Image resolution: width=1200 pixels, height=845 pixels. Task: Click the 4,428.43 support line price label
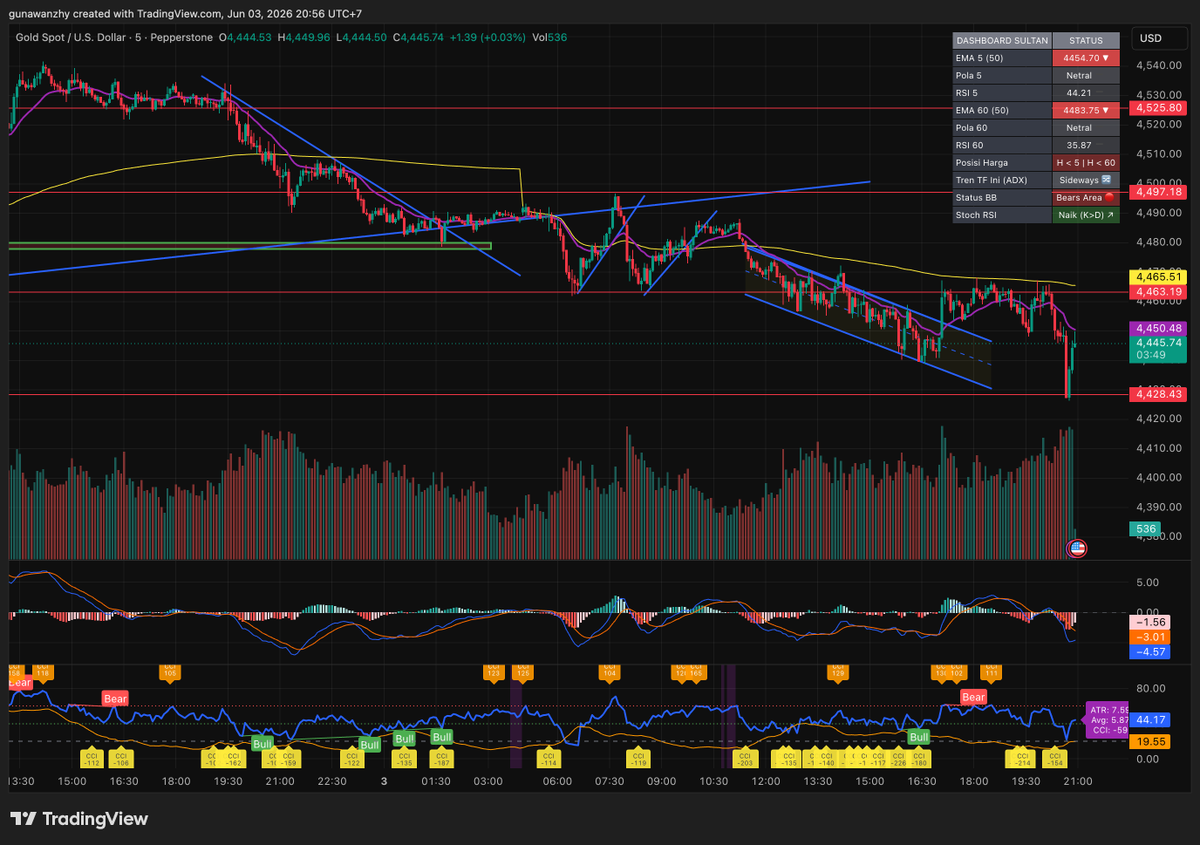click(x=1156, y=395)
